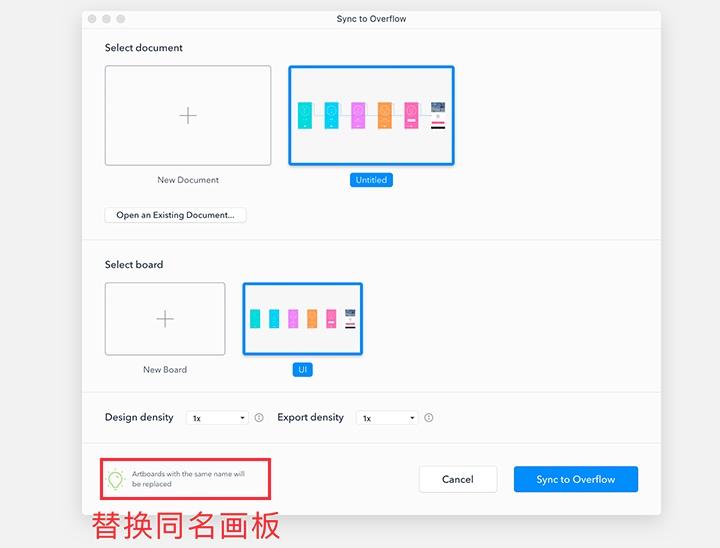The image size is (720, 548).
Task: Select the New Board thumbnail
Action: click(x=165, y=319)
